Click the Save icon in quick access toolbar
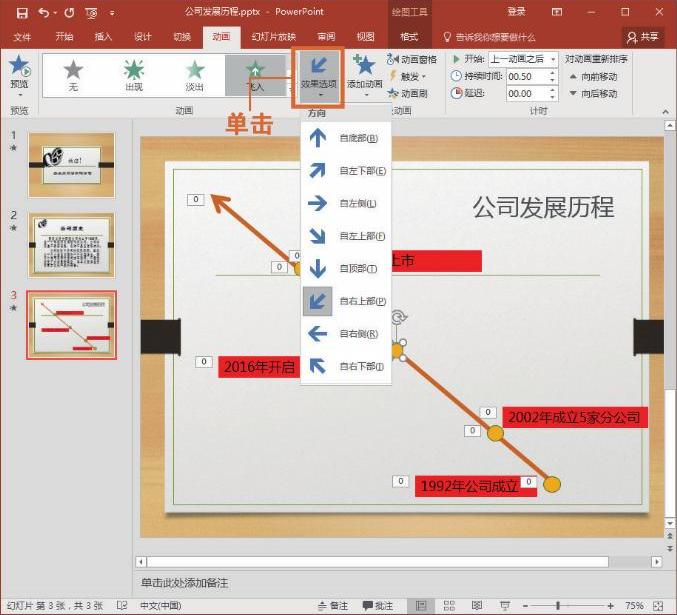Screen dimensions: 677x615 [22, 13]
